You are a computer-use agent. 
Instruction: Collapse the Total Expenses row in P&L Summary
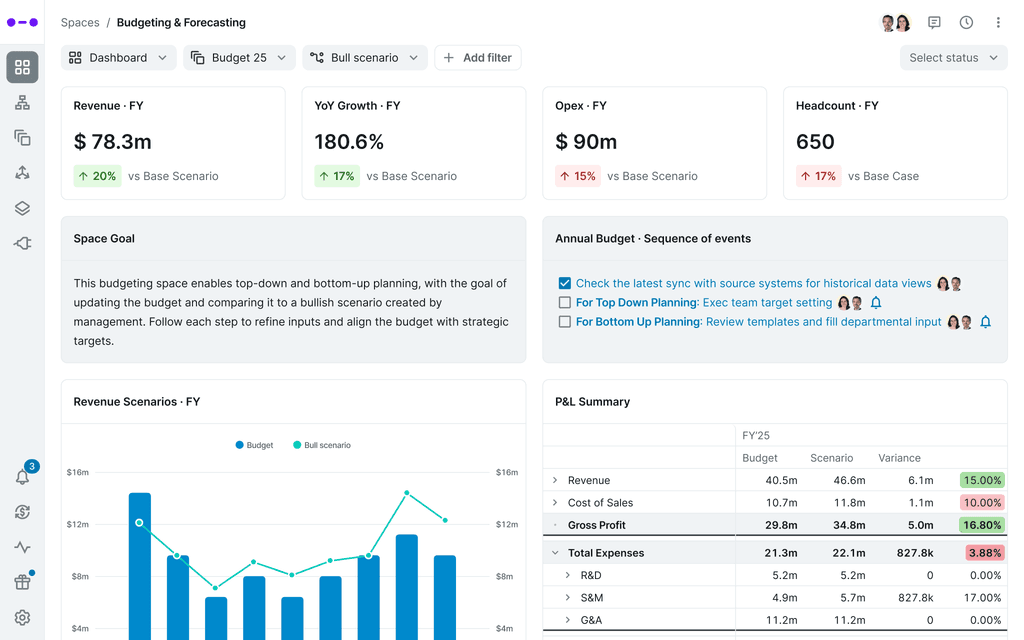click(x=556, y=552)
